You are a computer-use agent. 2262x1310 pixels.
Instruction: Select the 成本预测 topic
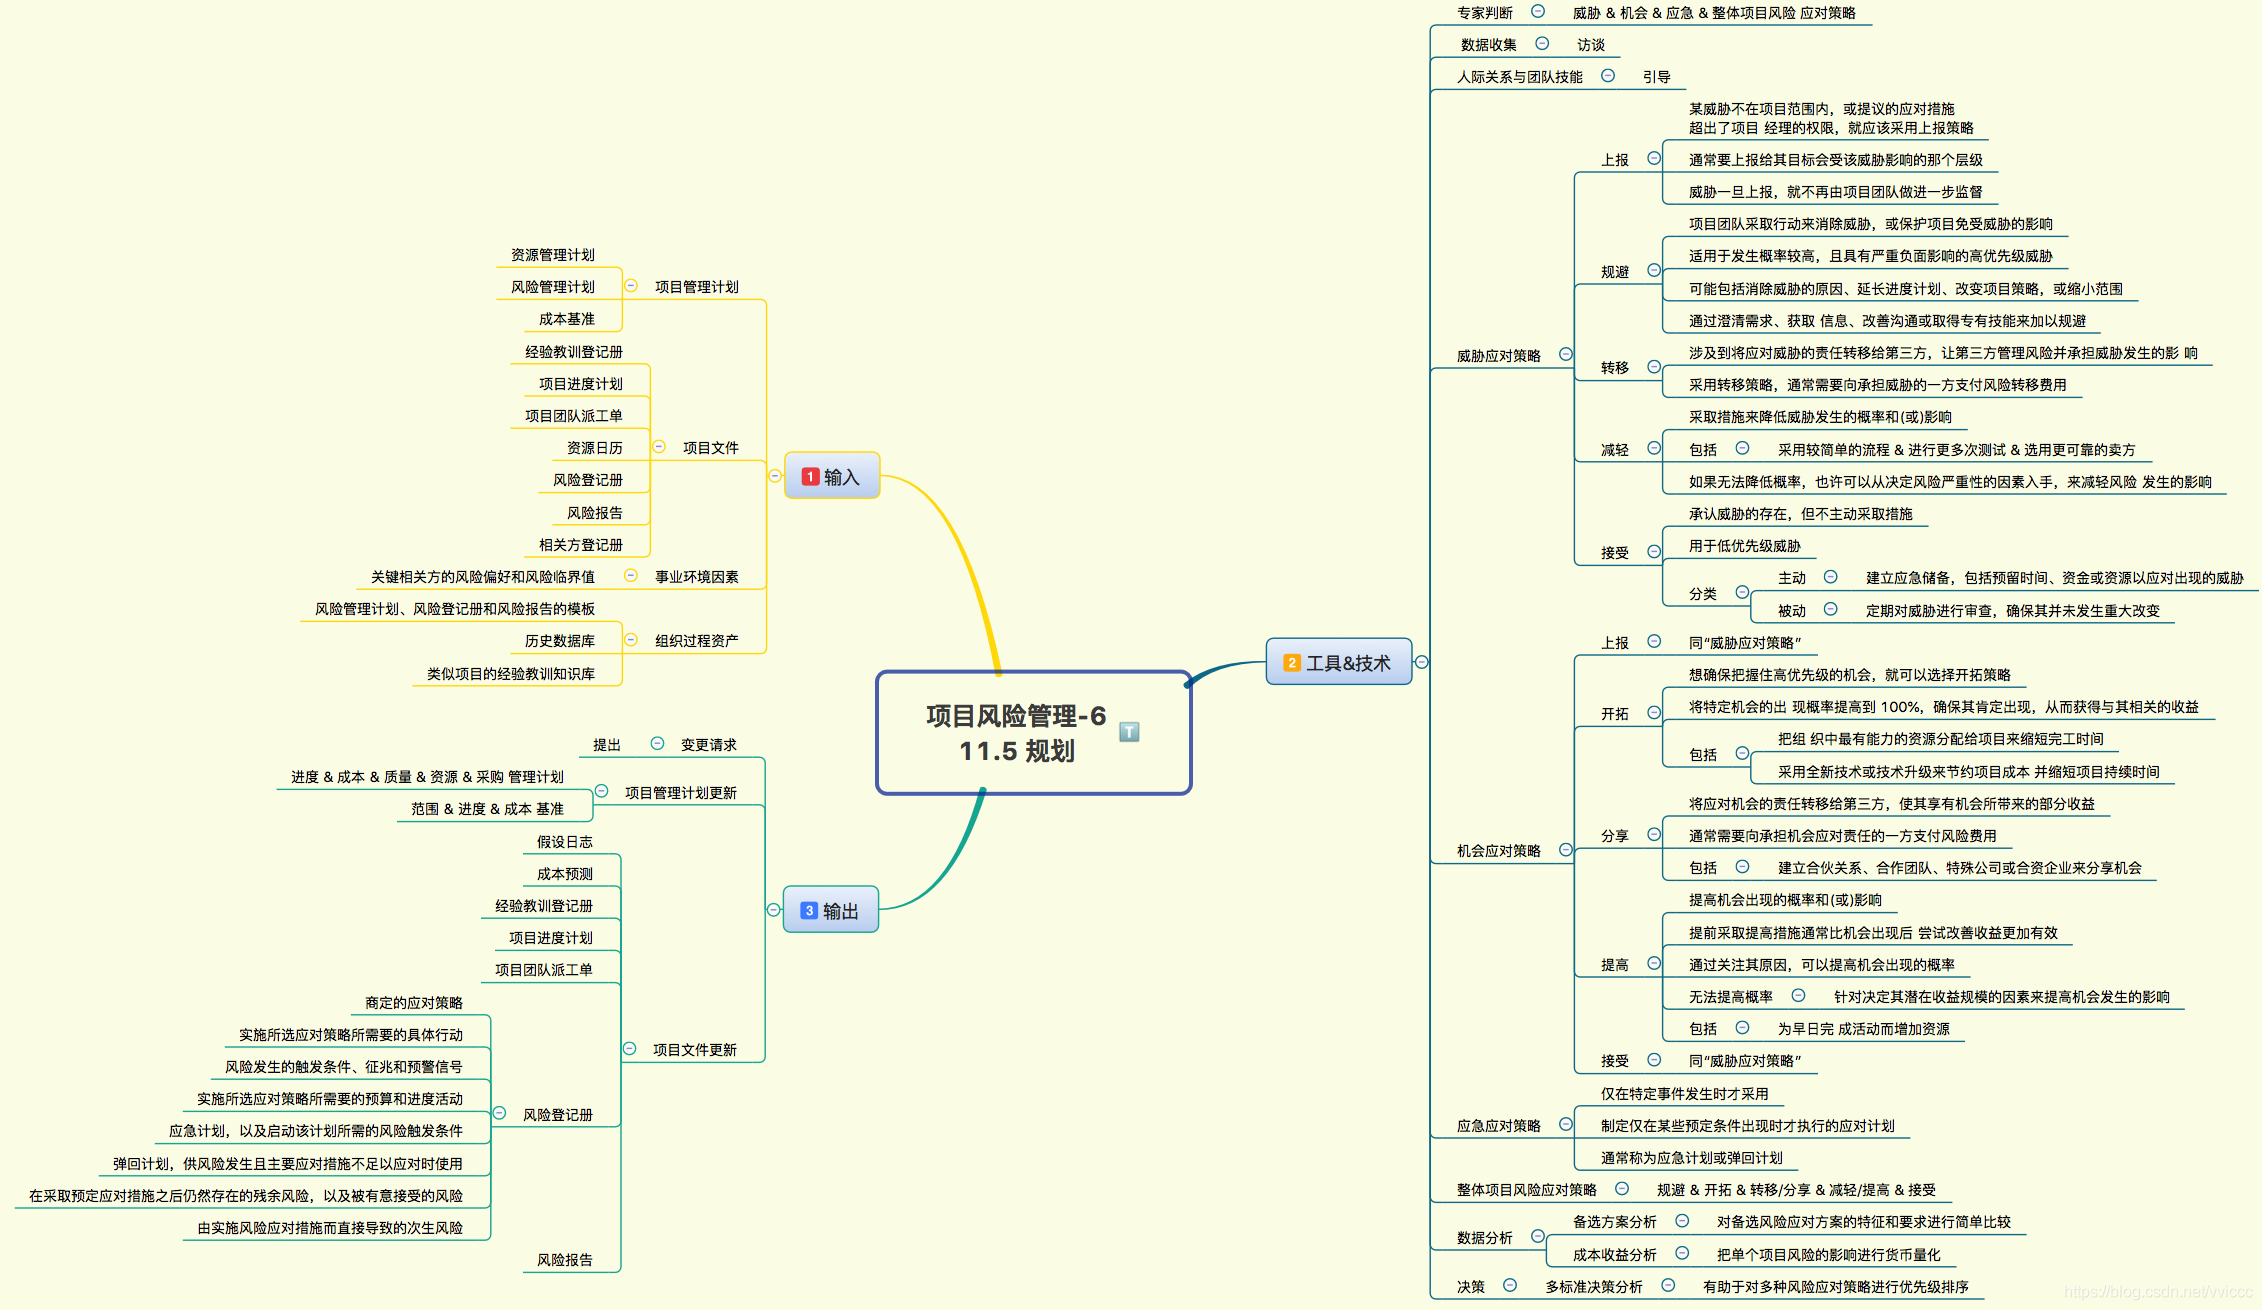(x=564, y=874)
